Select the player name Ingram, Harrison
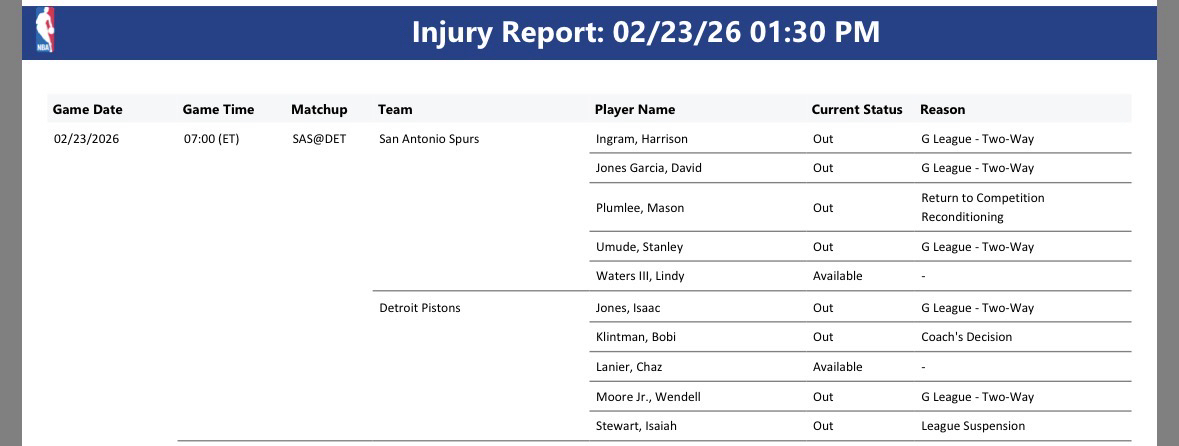Viewport: 1179px width, 446px height. [x=642, y=139]
